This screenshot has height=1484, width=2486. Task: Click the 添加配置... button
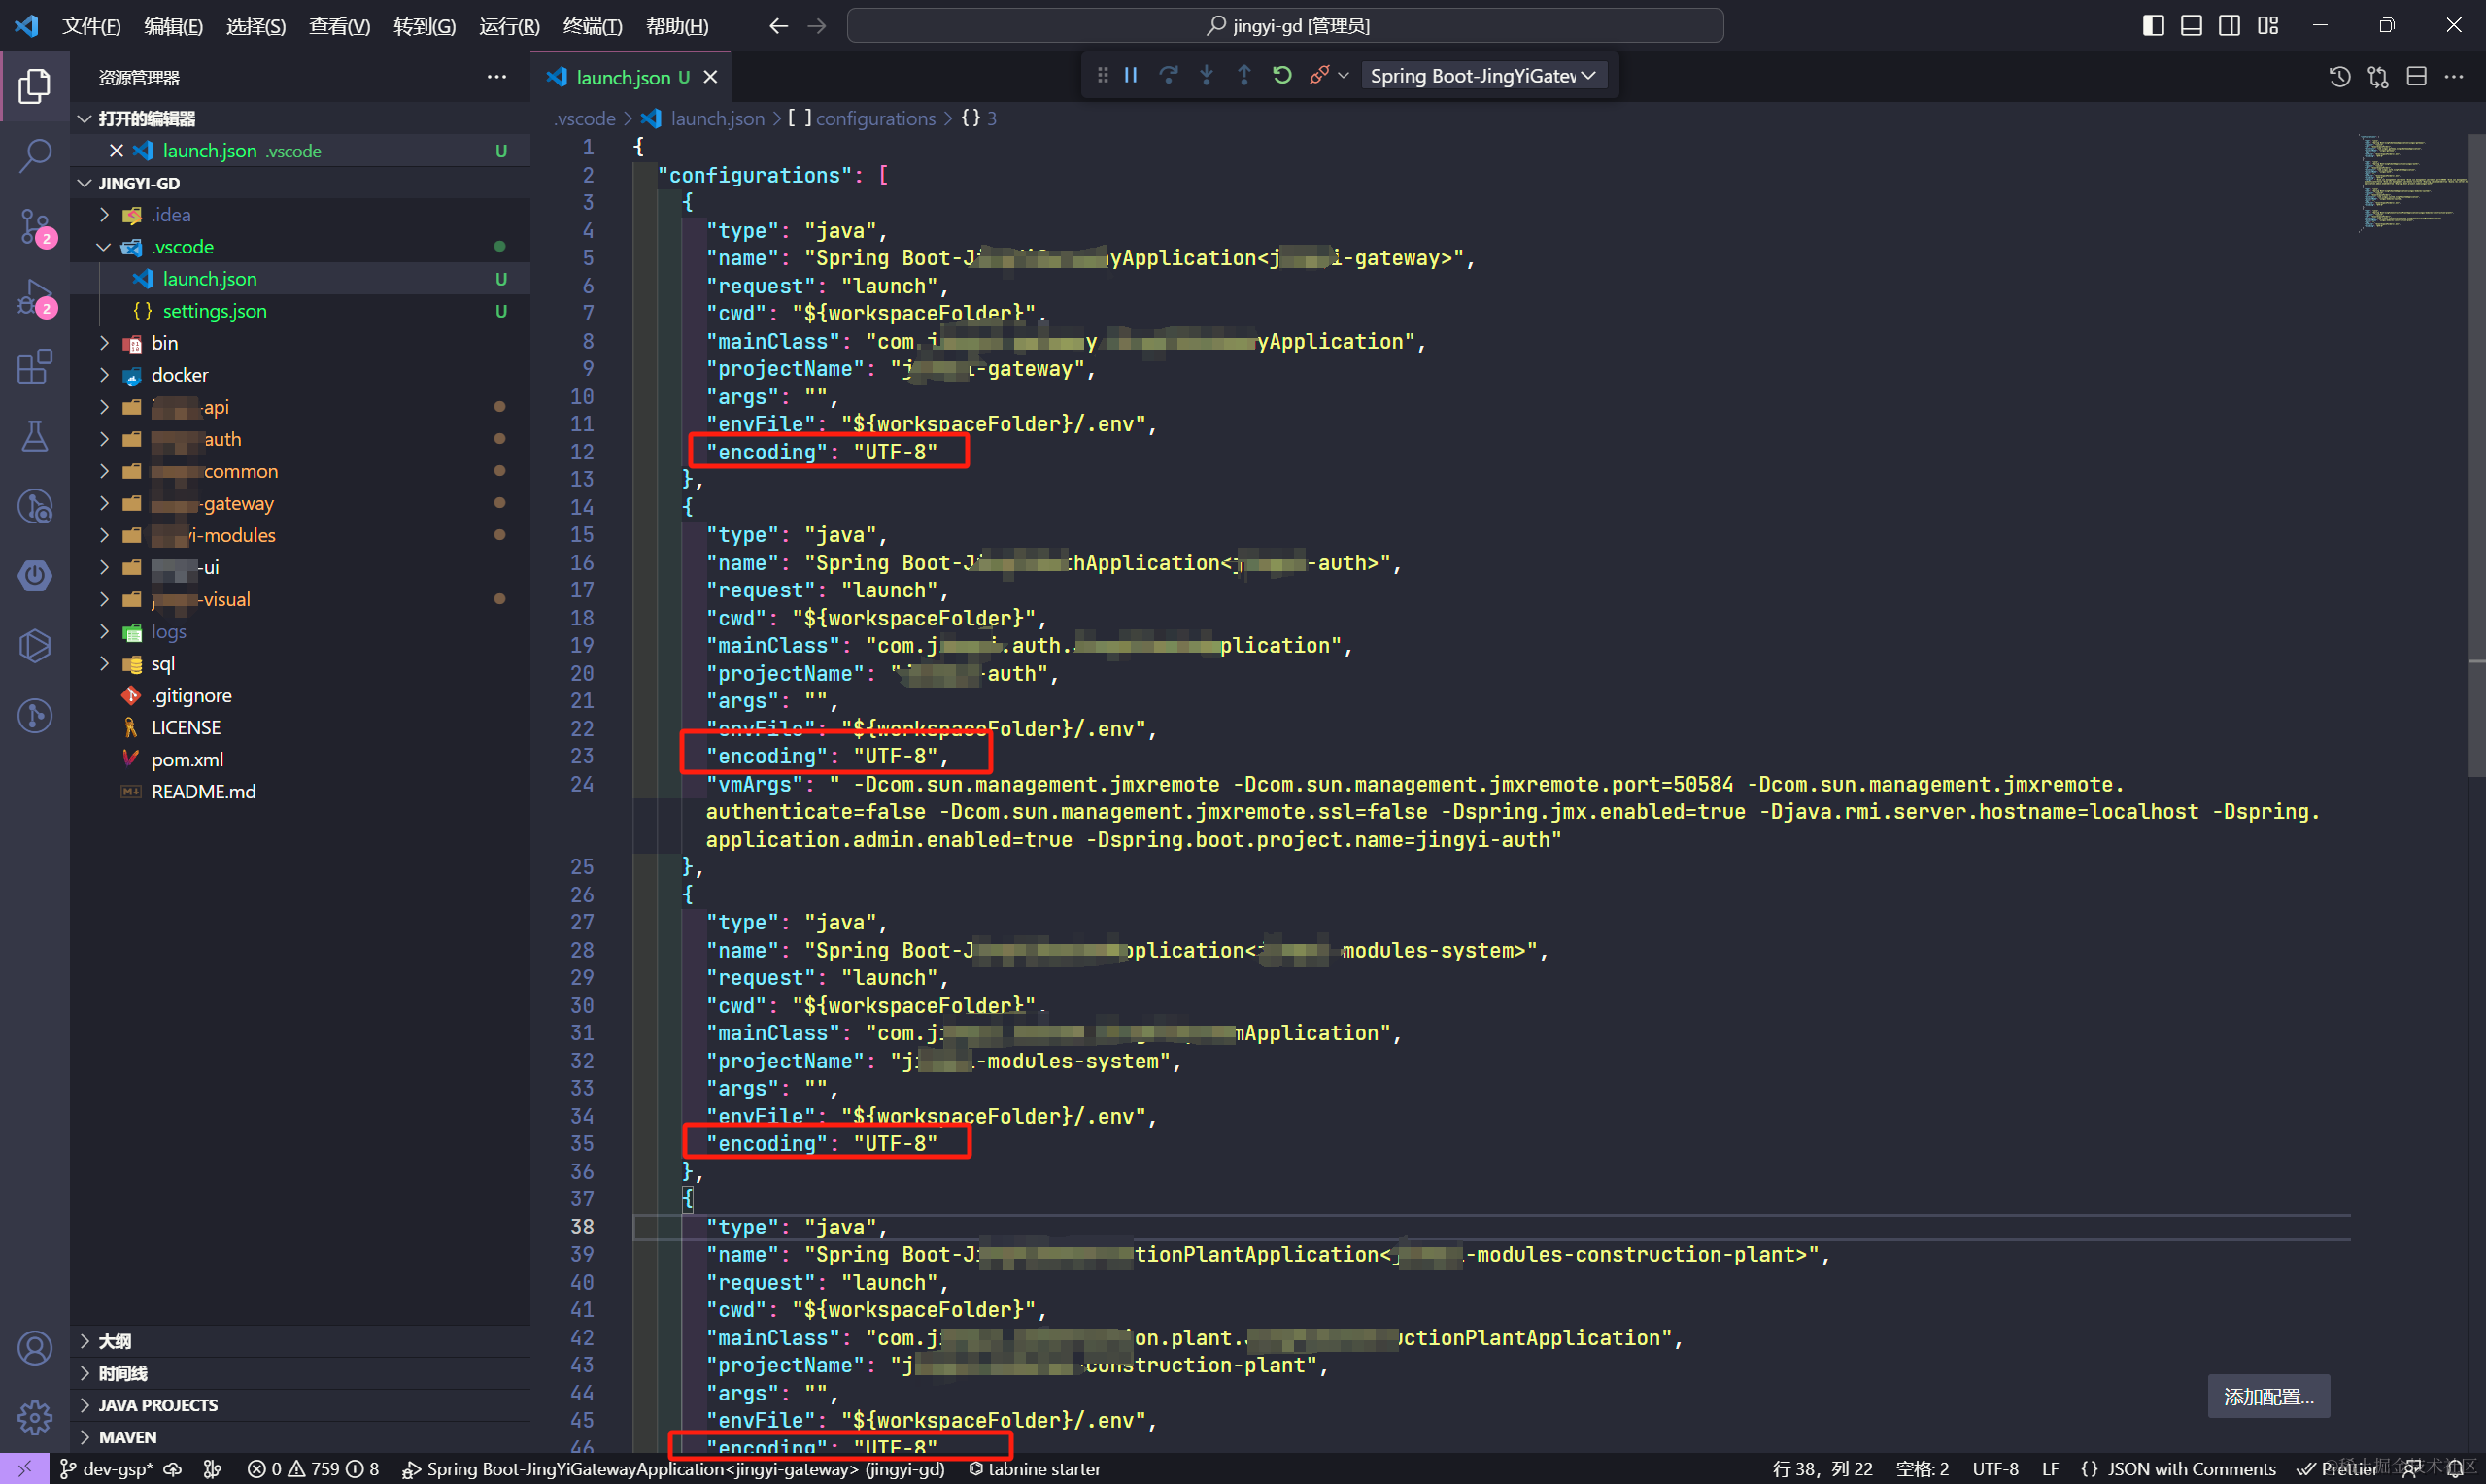[x=2268, y=1396]
